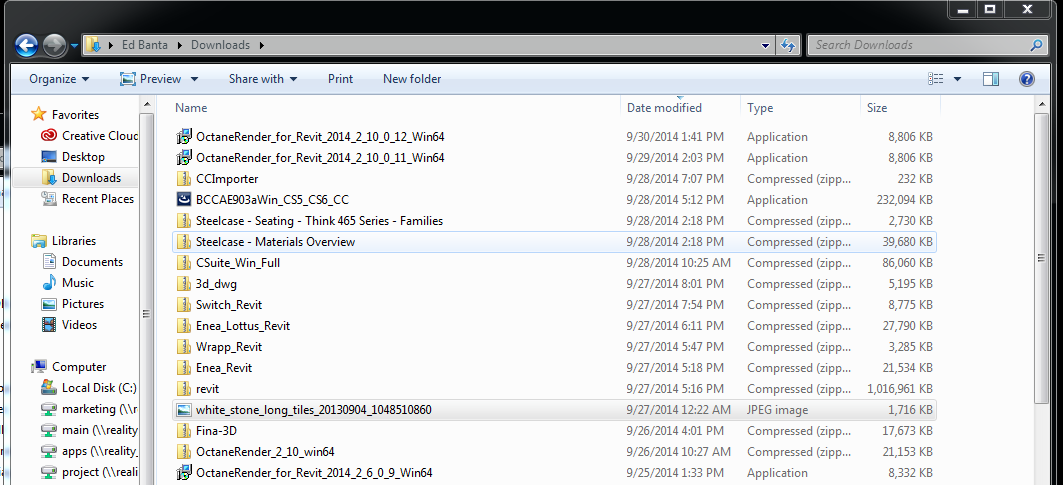Click Ed Banta in the address breadcrumb
Viewport: 1063px width, 485px height.
click(144, 45)
